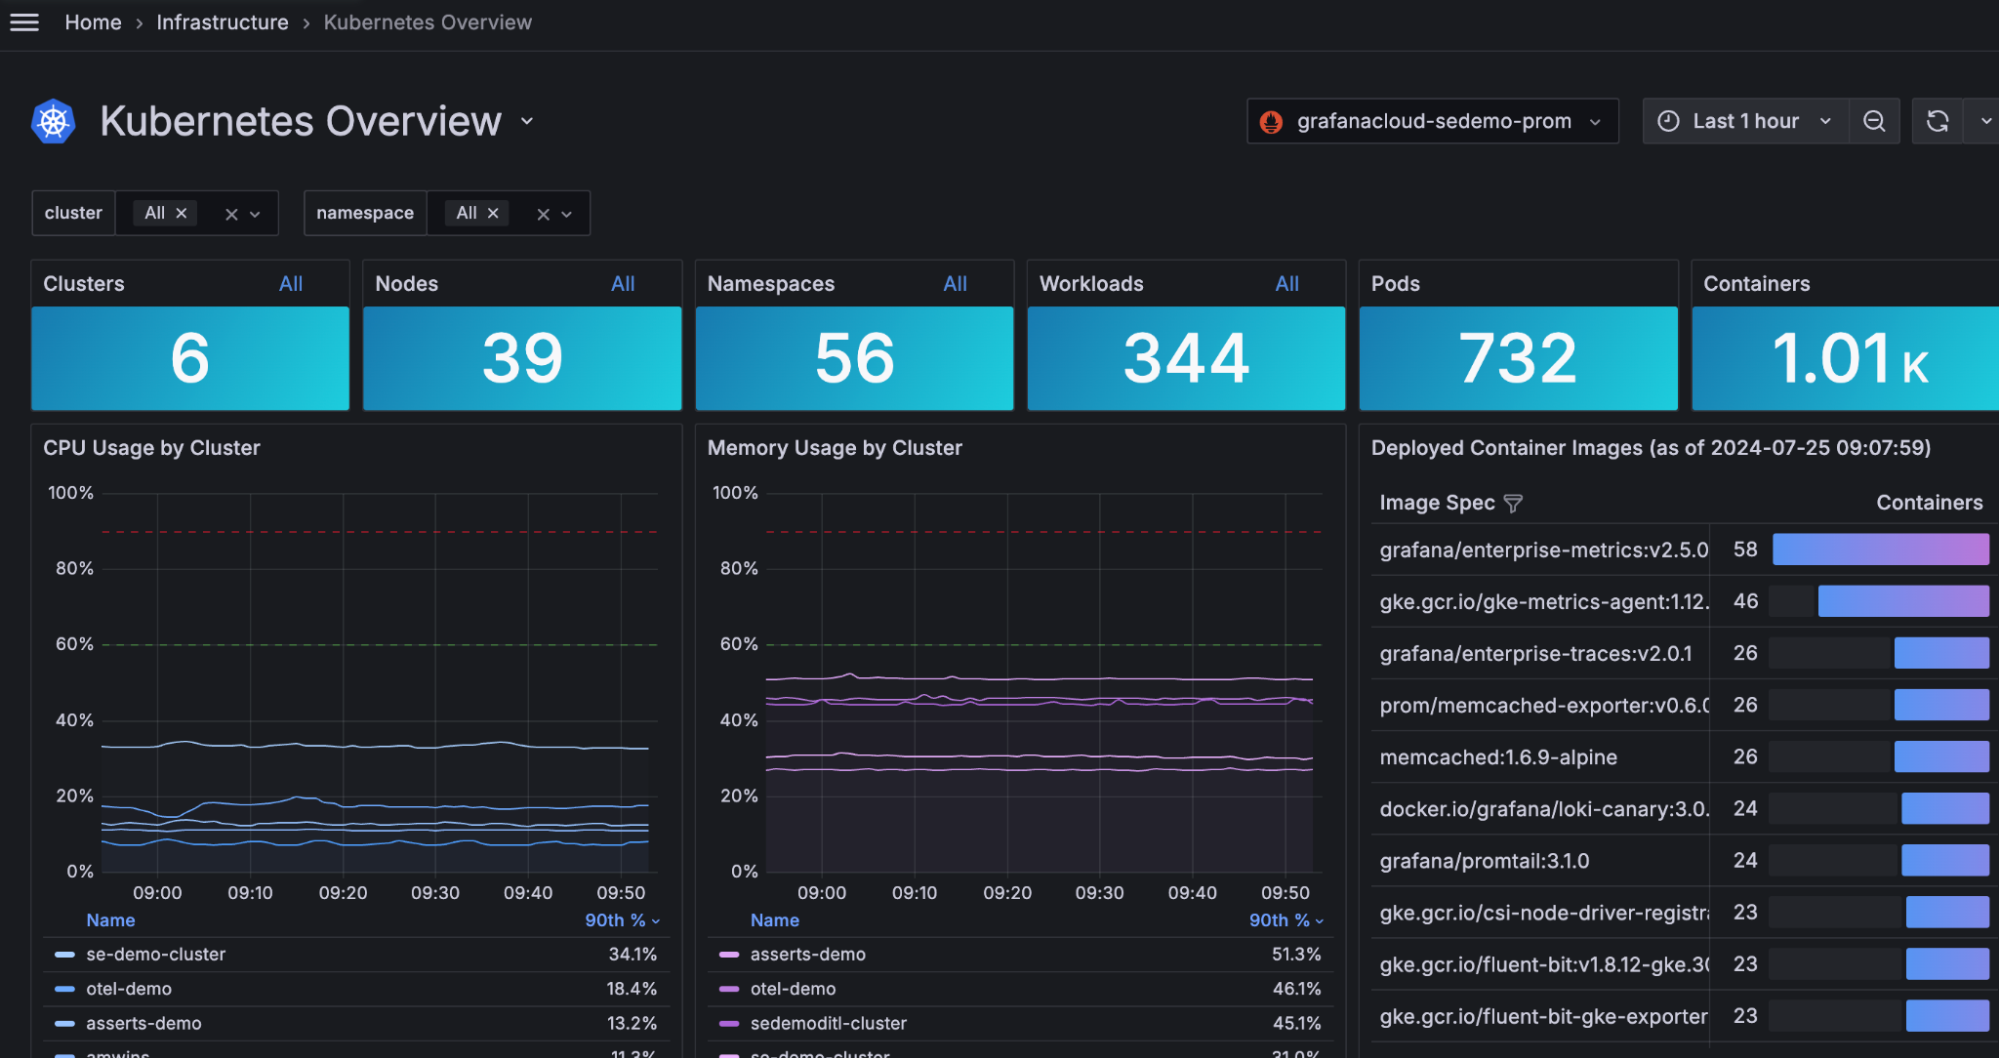Viewport: 1999px width, 1059px height.
Task: Open the Kubernetes Overview title chevron menu
Action: click(527, 121)
